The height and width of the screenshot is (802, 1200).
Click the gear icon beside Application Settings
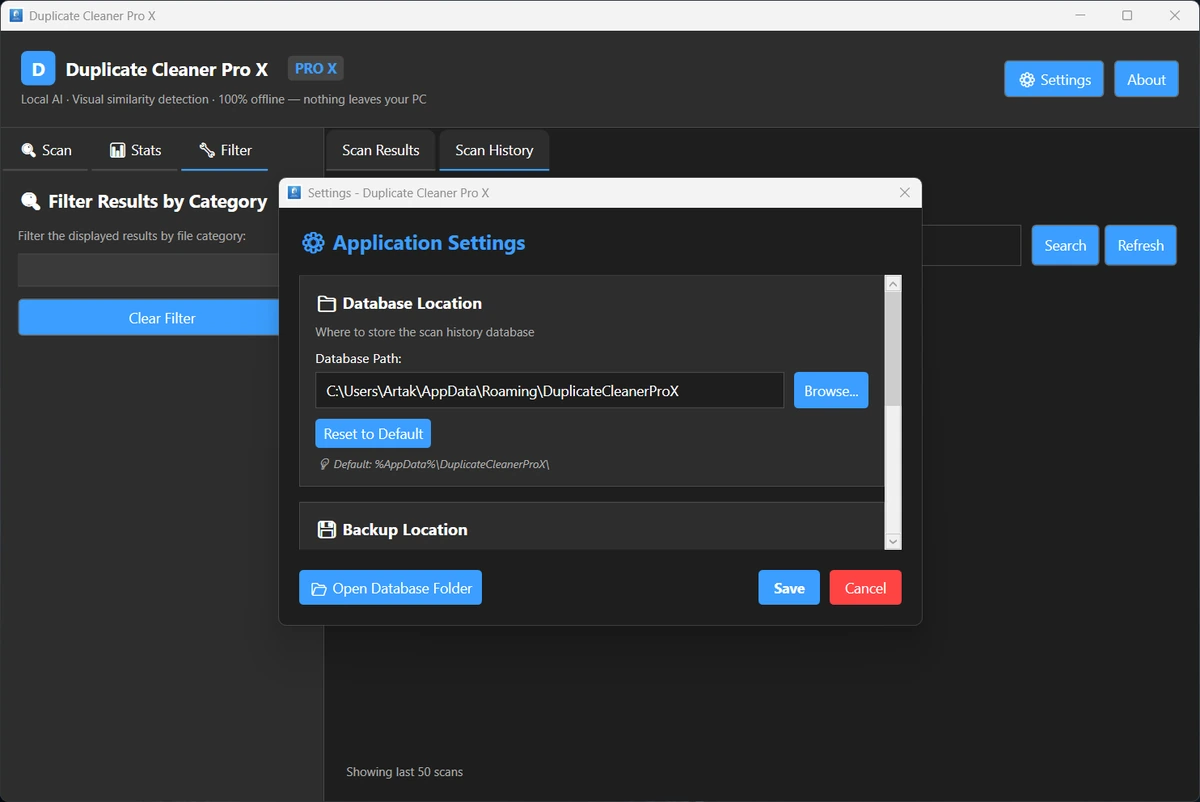click(313, 243)
